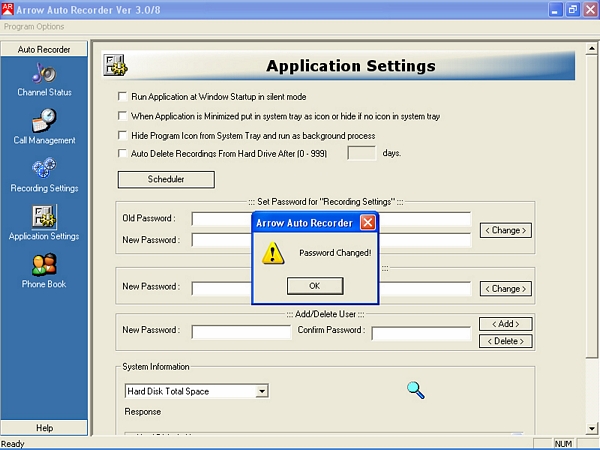The height and width of the screenshot is (450, 600).
Task: Select the Auto Recorder sidebar tab
Action: (44, 49)
